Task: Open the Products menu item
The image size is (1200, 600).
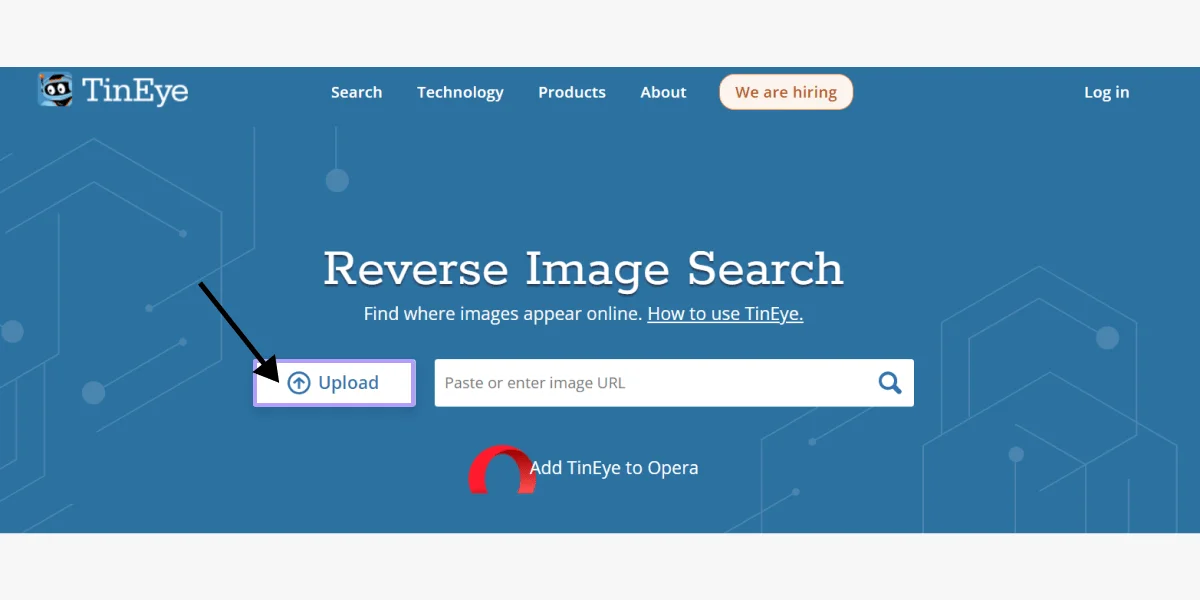Action: tap(572, 92)
